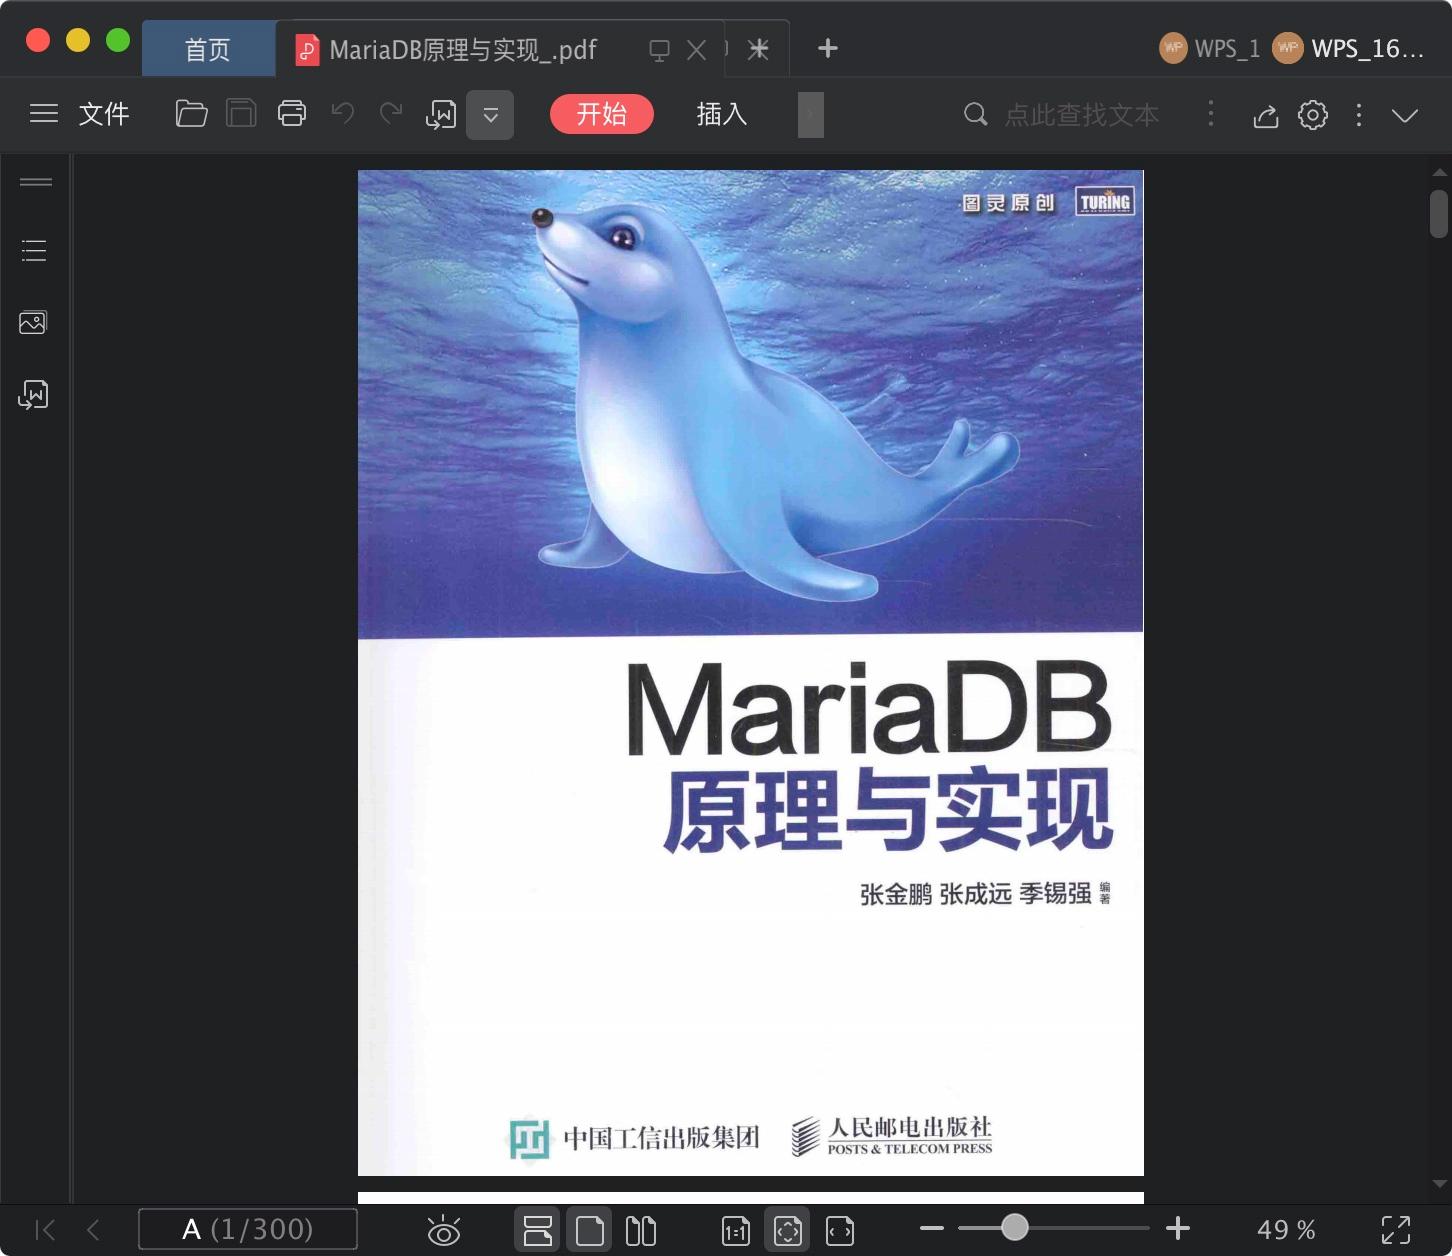Click the redo arrow
1452x1256 pixels.
[x=391, y=113]
